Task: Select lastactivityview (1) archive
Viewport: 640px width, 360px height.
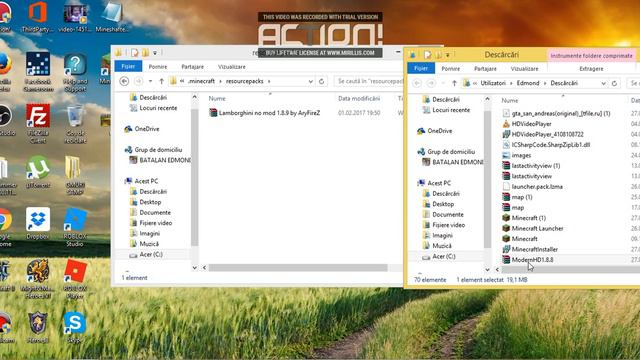Action: coord(531,166)
